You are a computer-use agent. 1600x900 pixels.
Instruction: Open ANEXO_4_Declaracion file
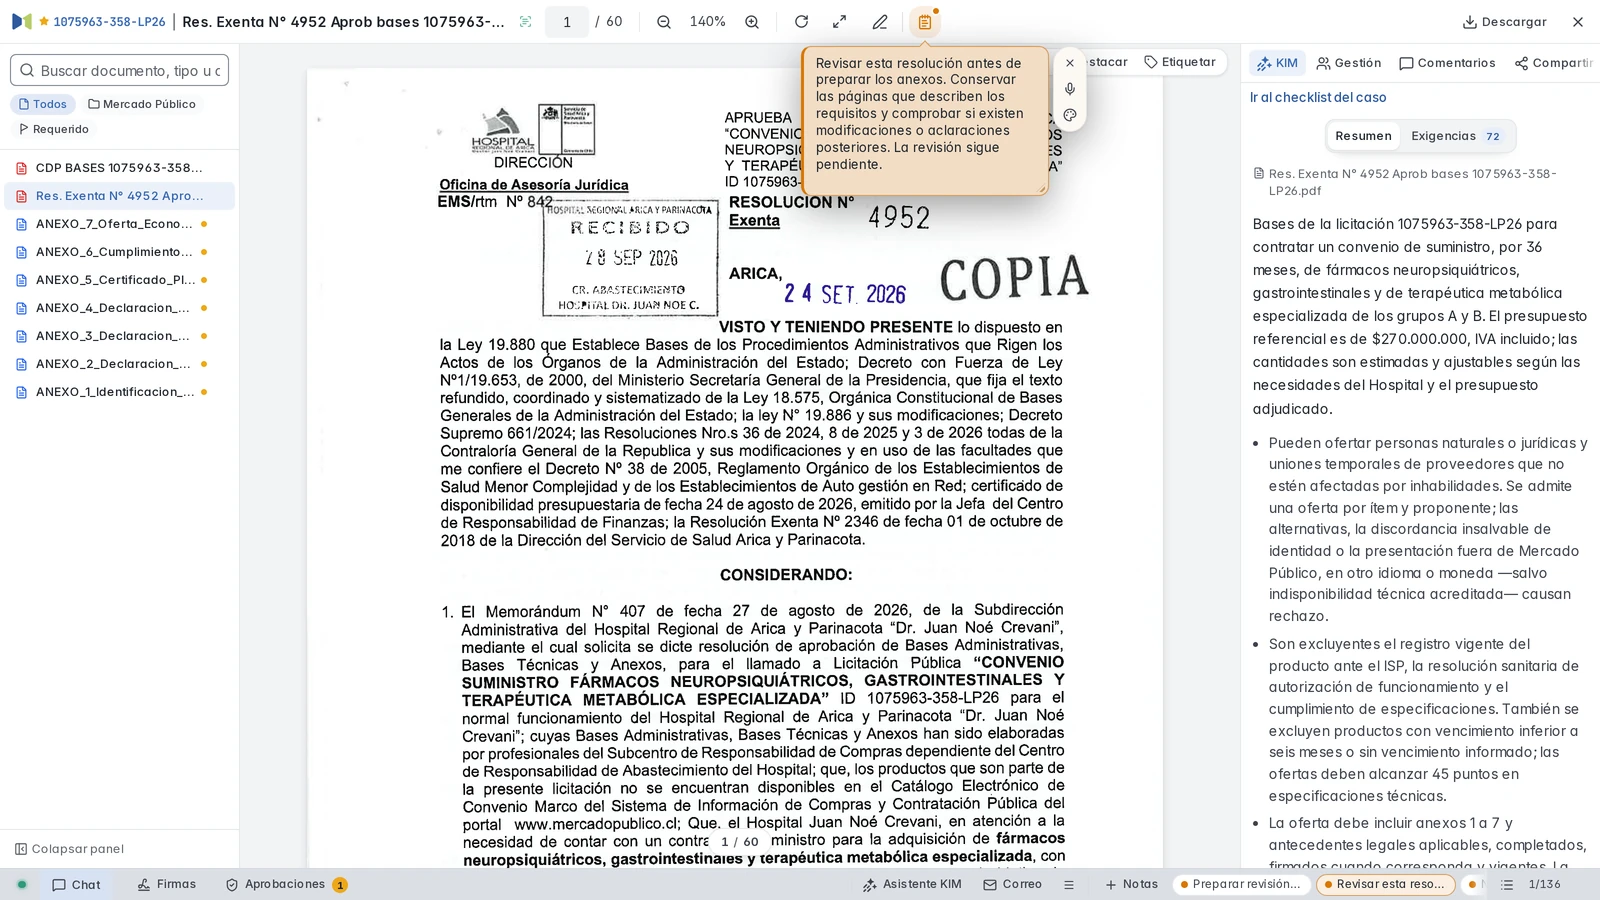click(x=119, y=308)
